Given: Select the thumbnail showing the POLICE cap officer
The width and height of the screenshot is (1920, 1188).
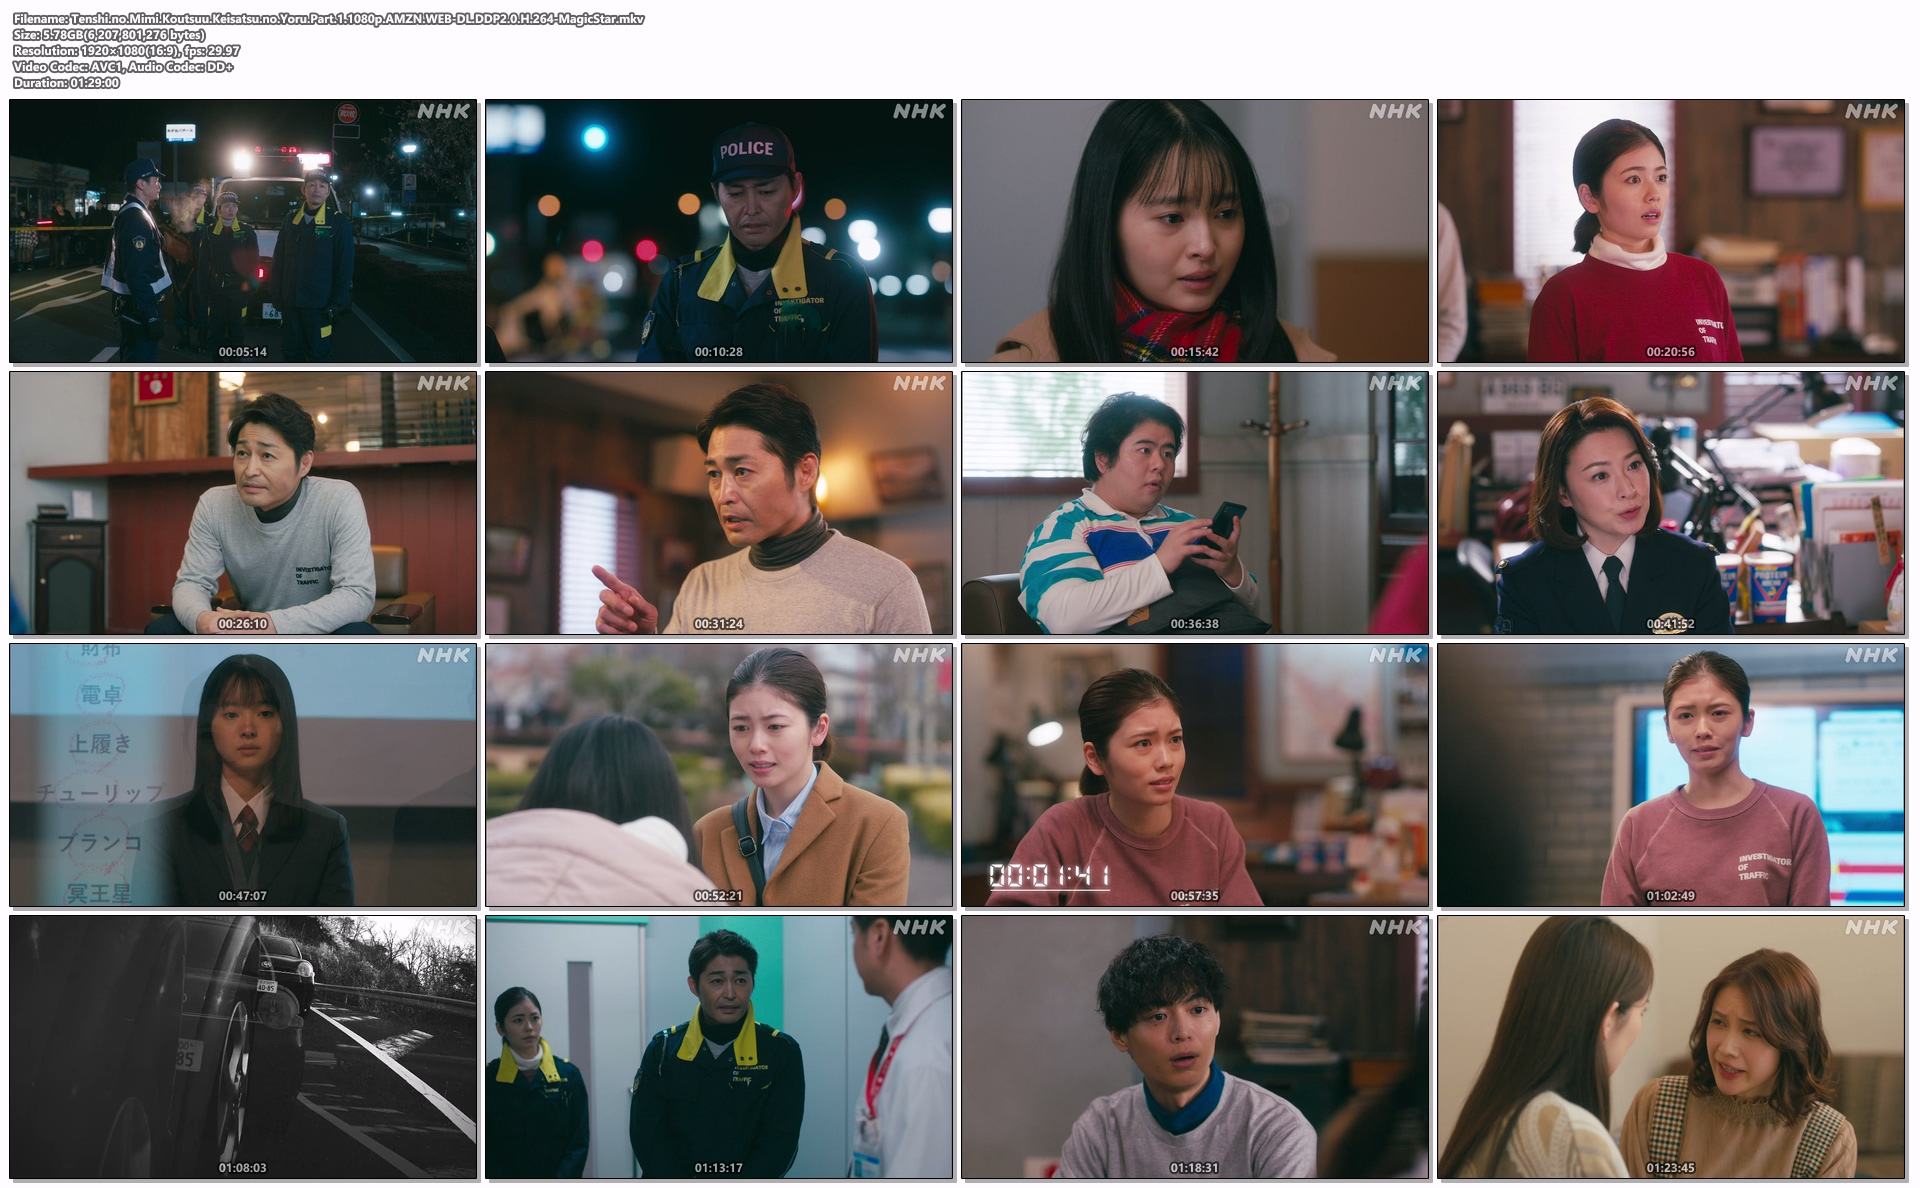Looking at the screenshot, I should tap(719, 230).
